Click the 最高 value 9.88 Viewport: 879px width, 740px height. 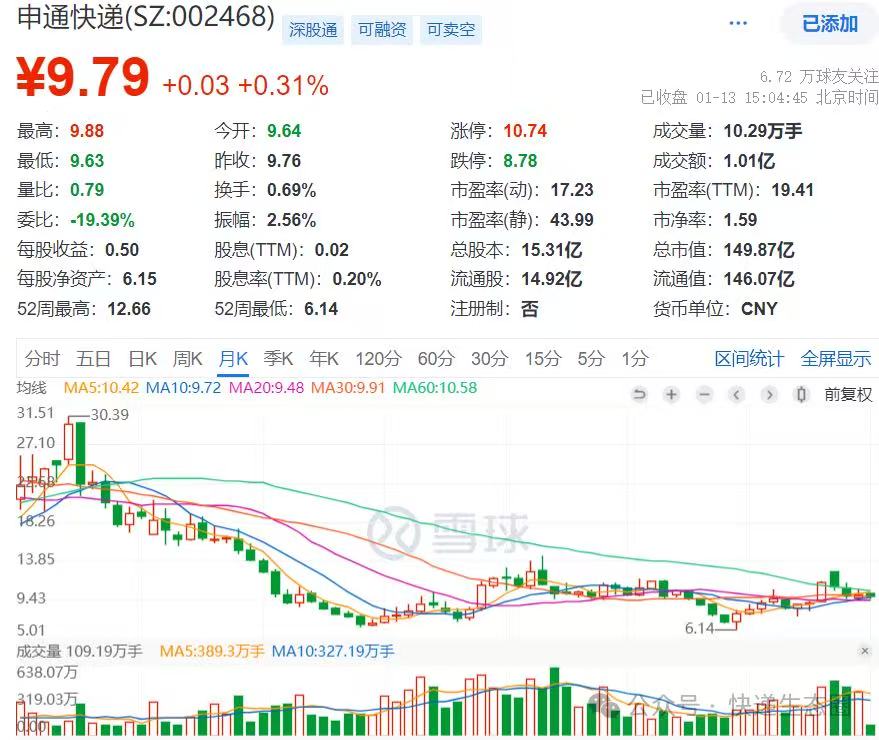coord(87,131)
